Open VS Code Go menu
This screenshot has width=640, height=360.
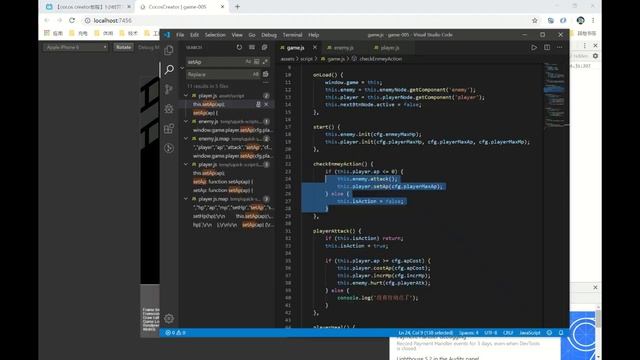pos(252,35)
